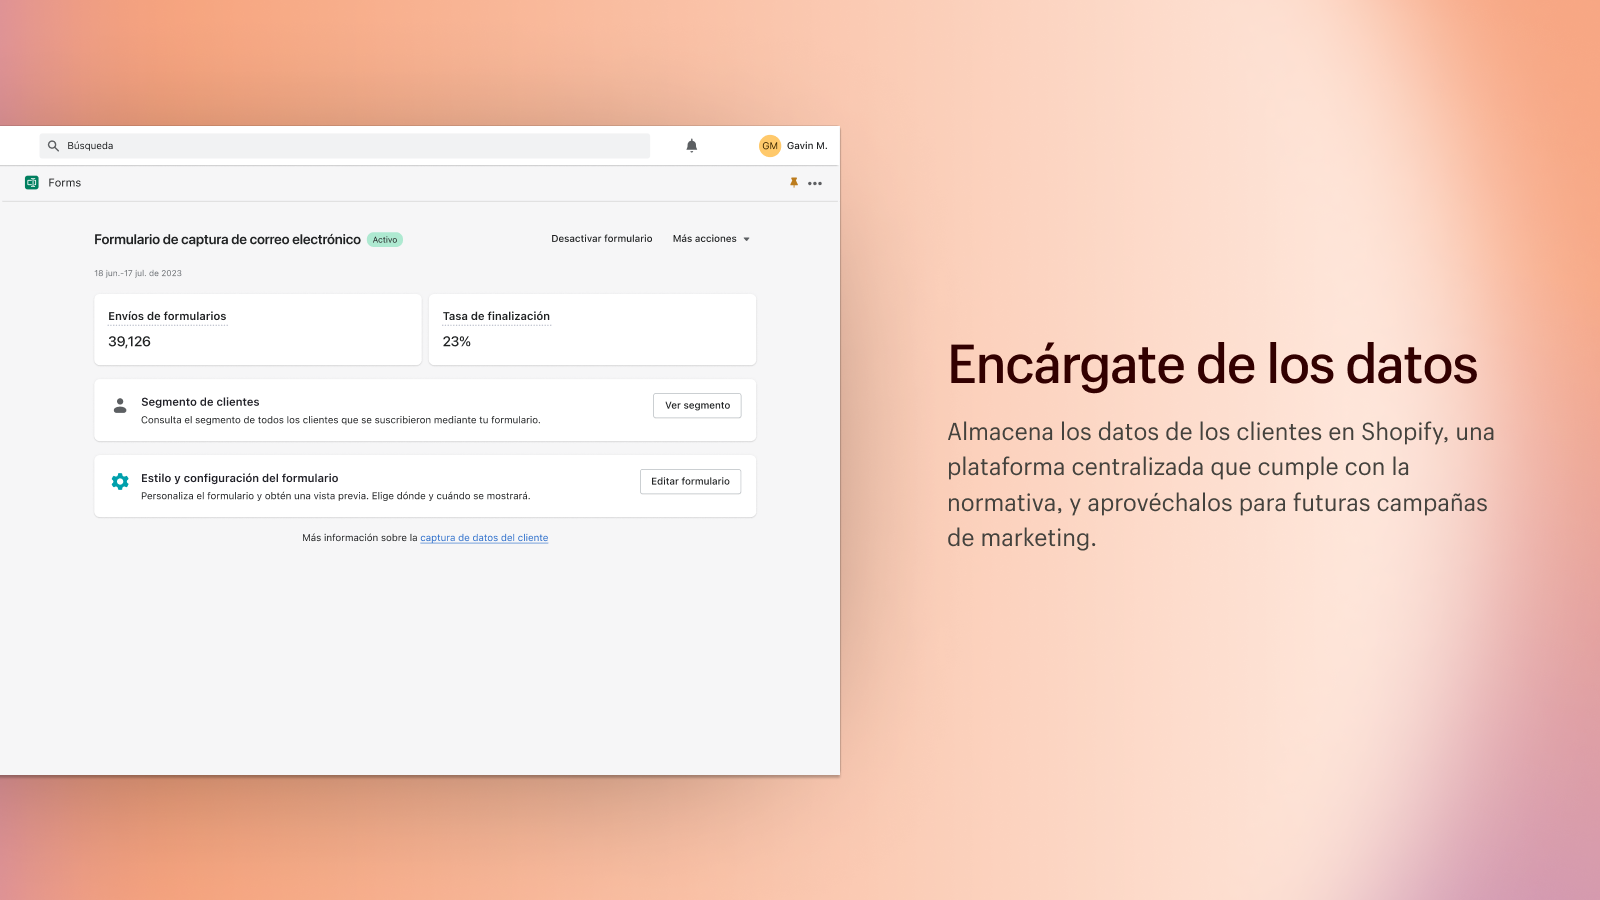
Task: Click the 39,126 submissions value
Action: pyautogui.click(x=130, y=342)
